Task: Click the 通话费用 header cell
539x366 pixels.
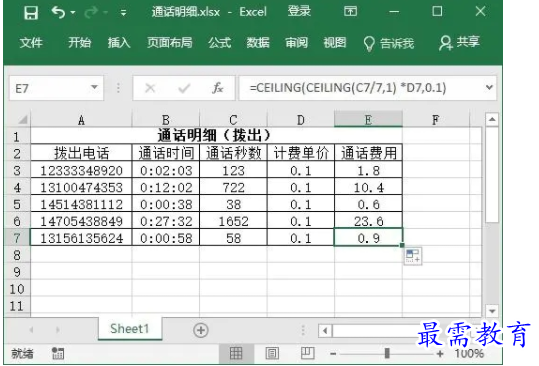Action: pyautogui.click(x=368, y=153)
